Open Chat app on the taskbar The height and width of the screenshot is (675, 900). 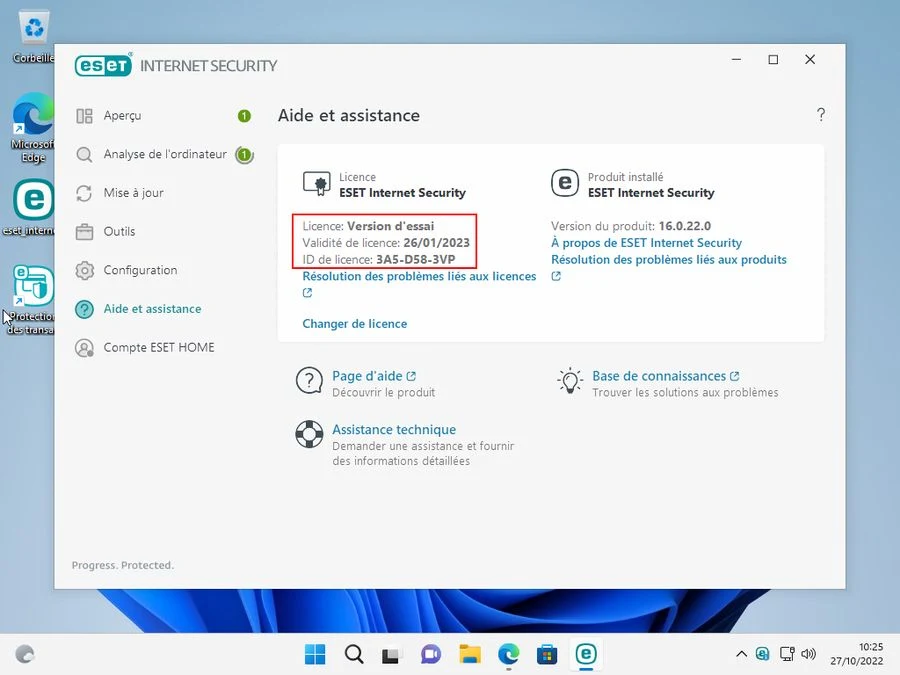(x=430, y=654)
